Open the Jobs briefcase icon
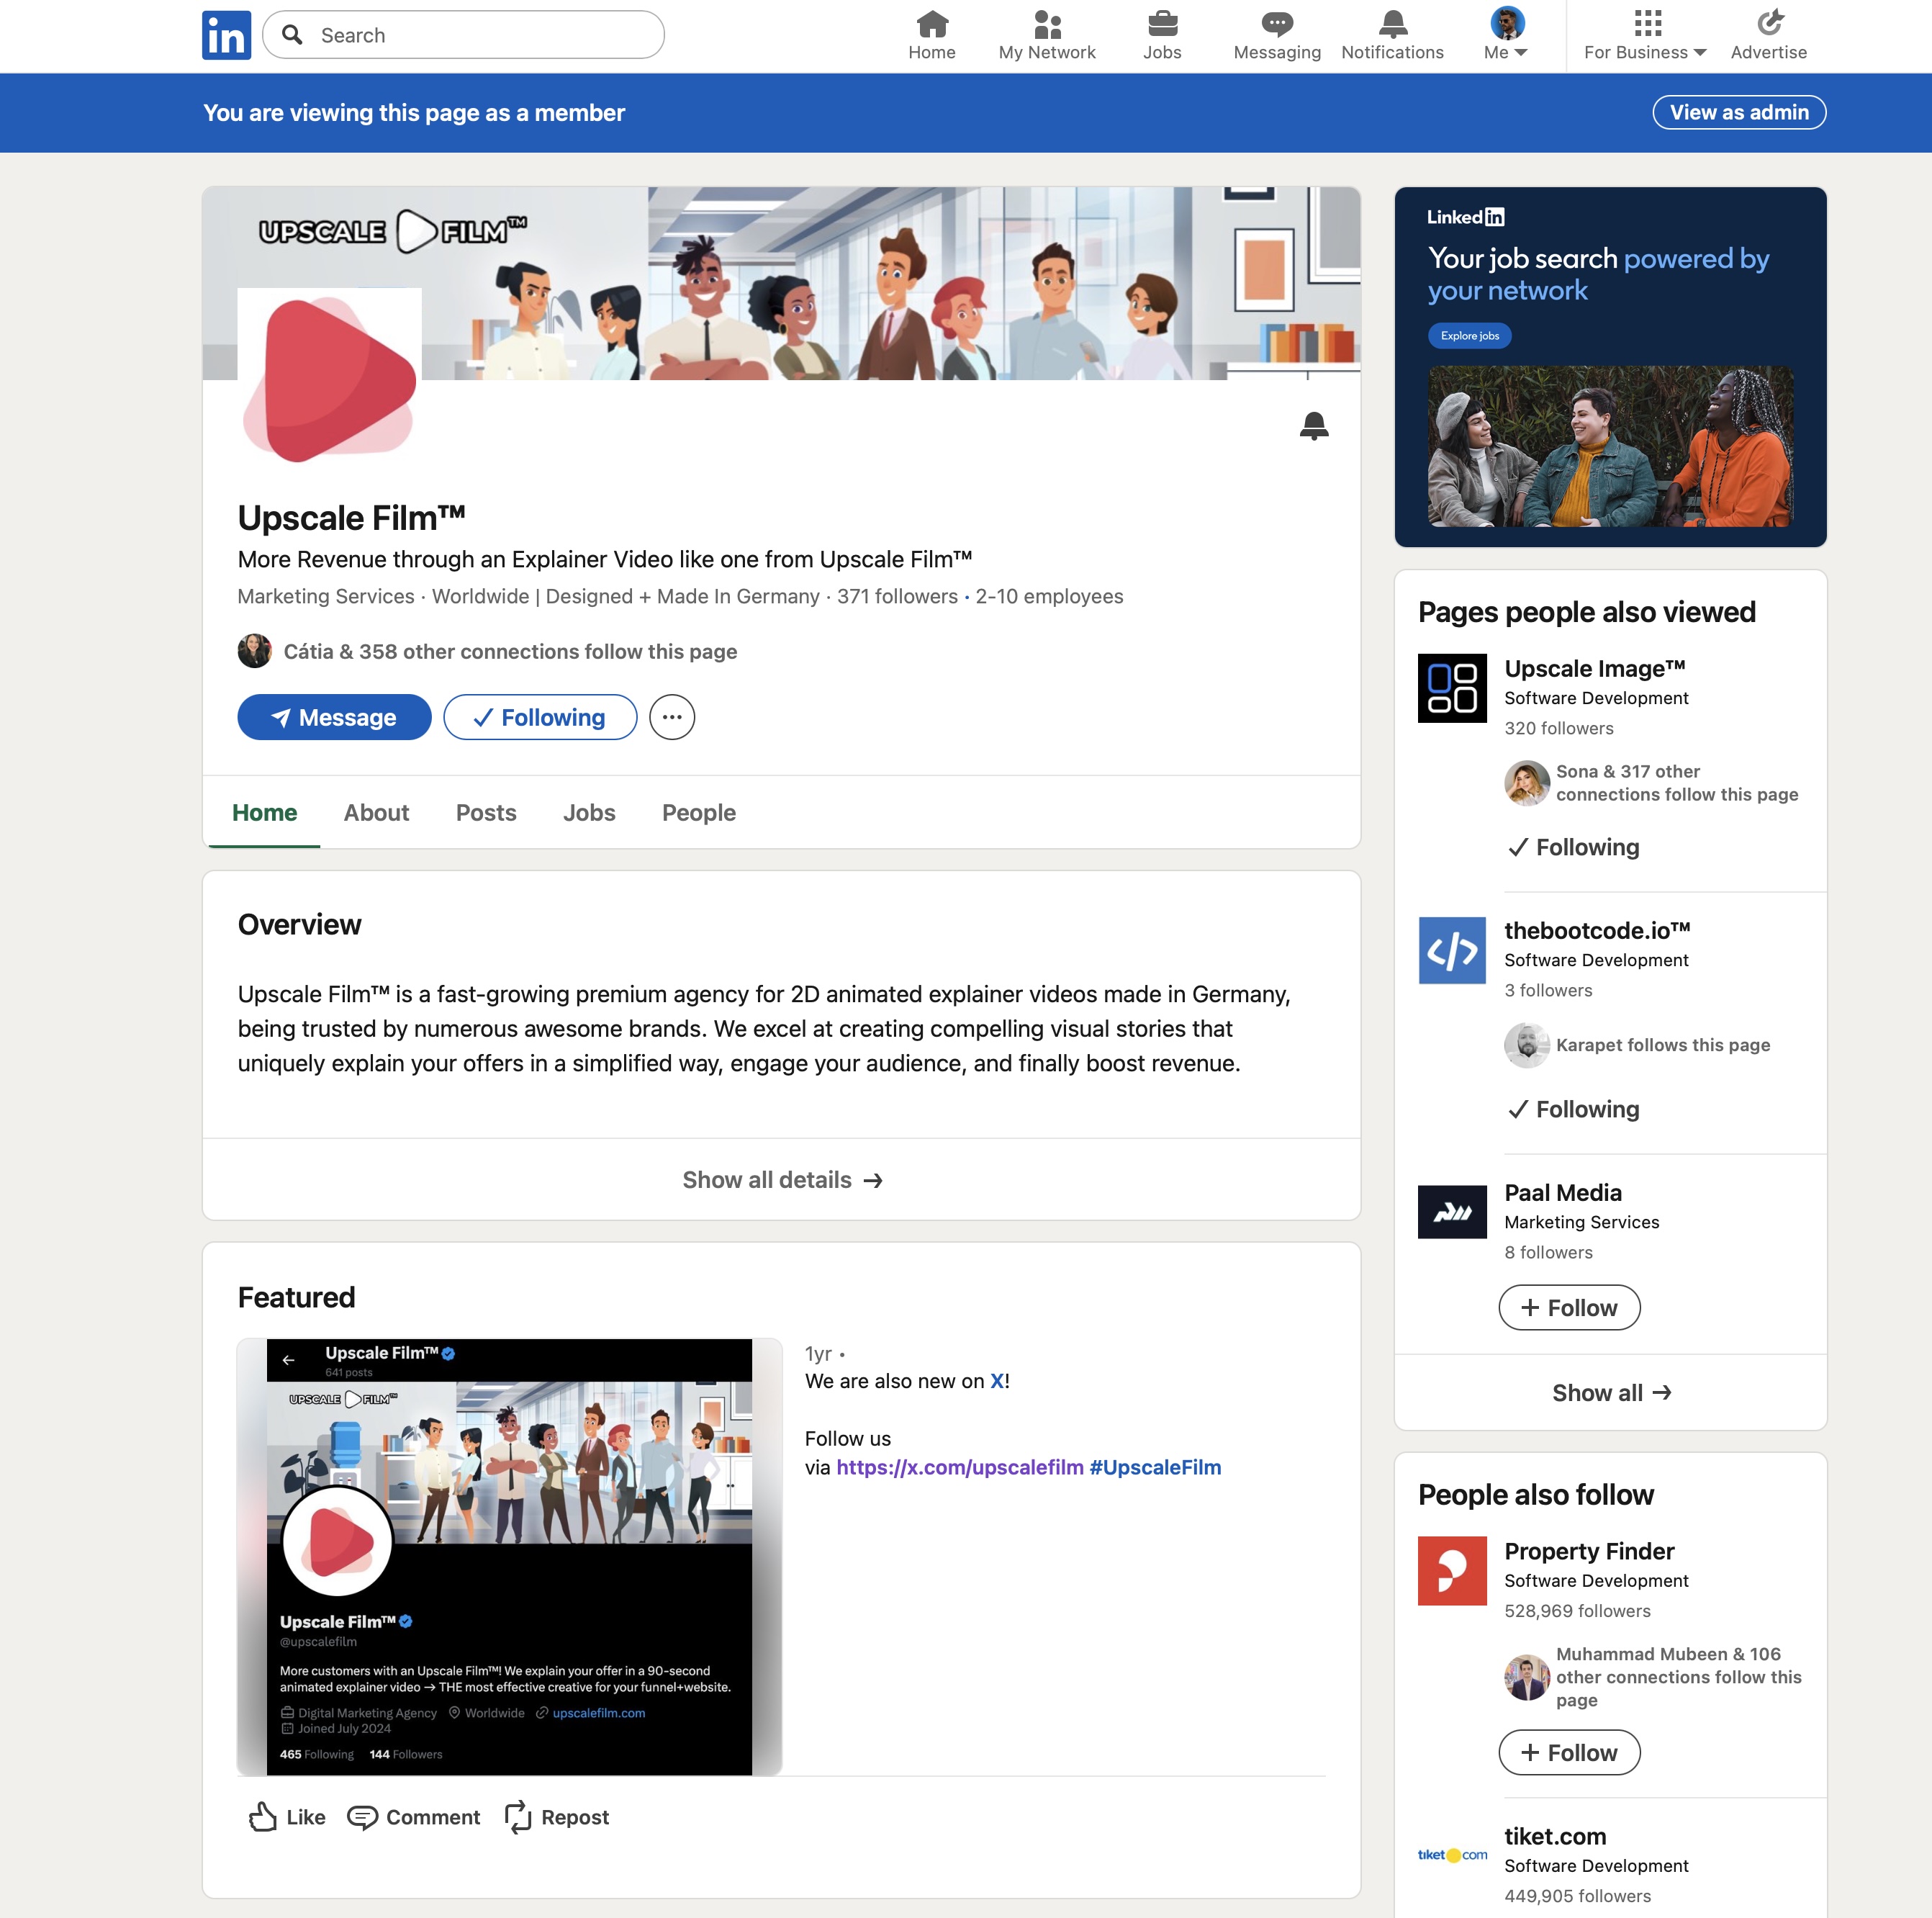The width and height of the screenshot is (1932, 1918). coord(1162,24)
